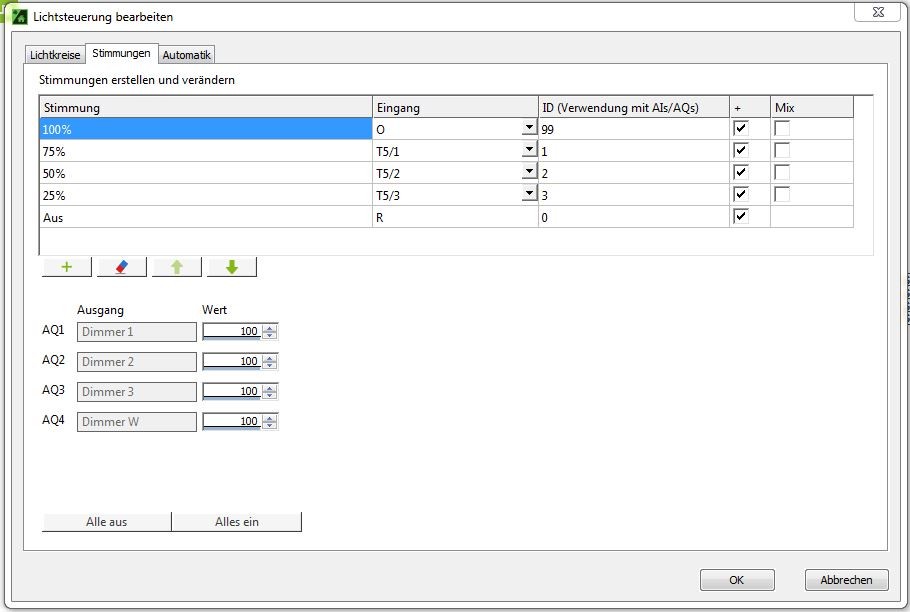Click ID cell with value 99
910x612 pixels.
click(x=634, y=129)
